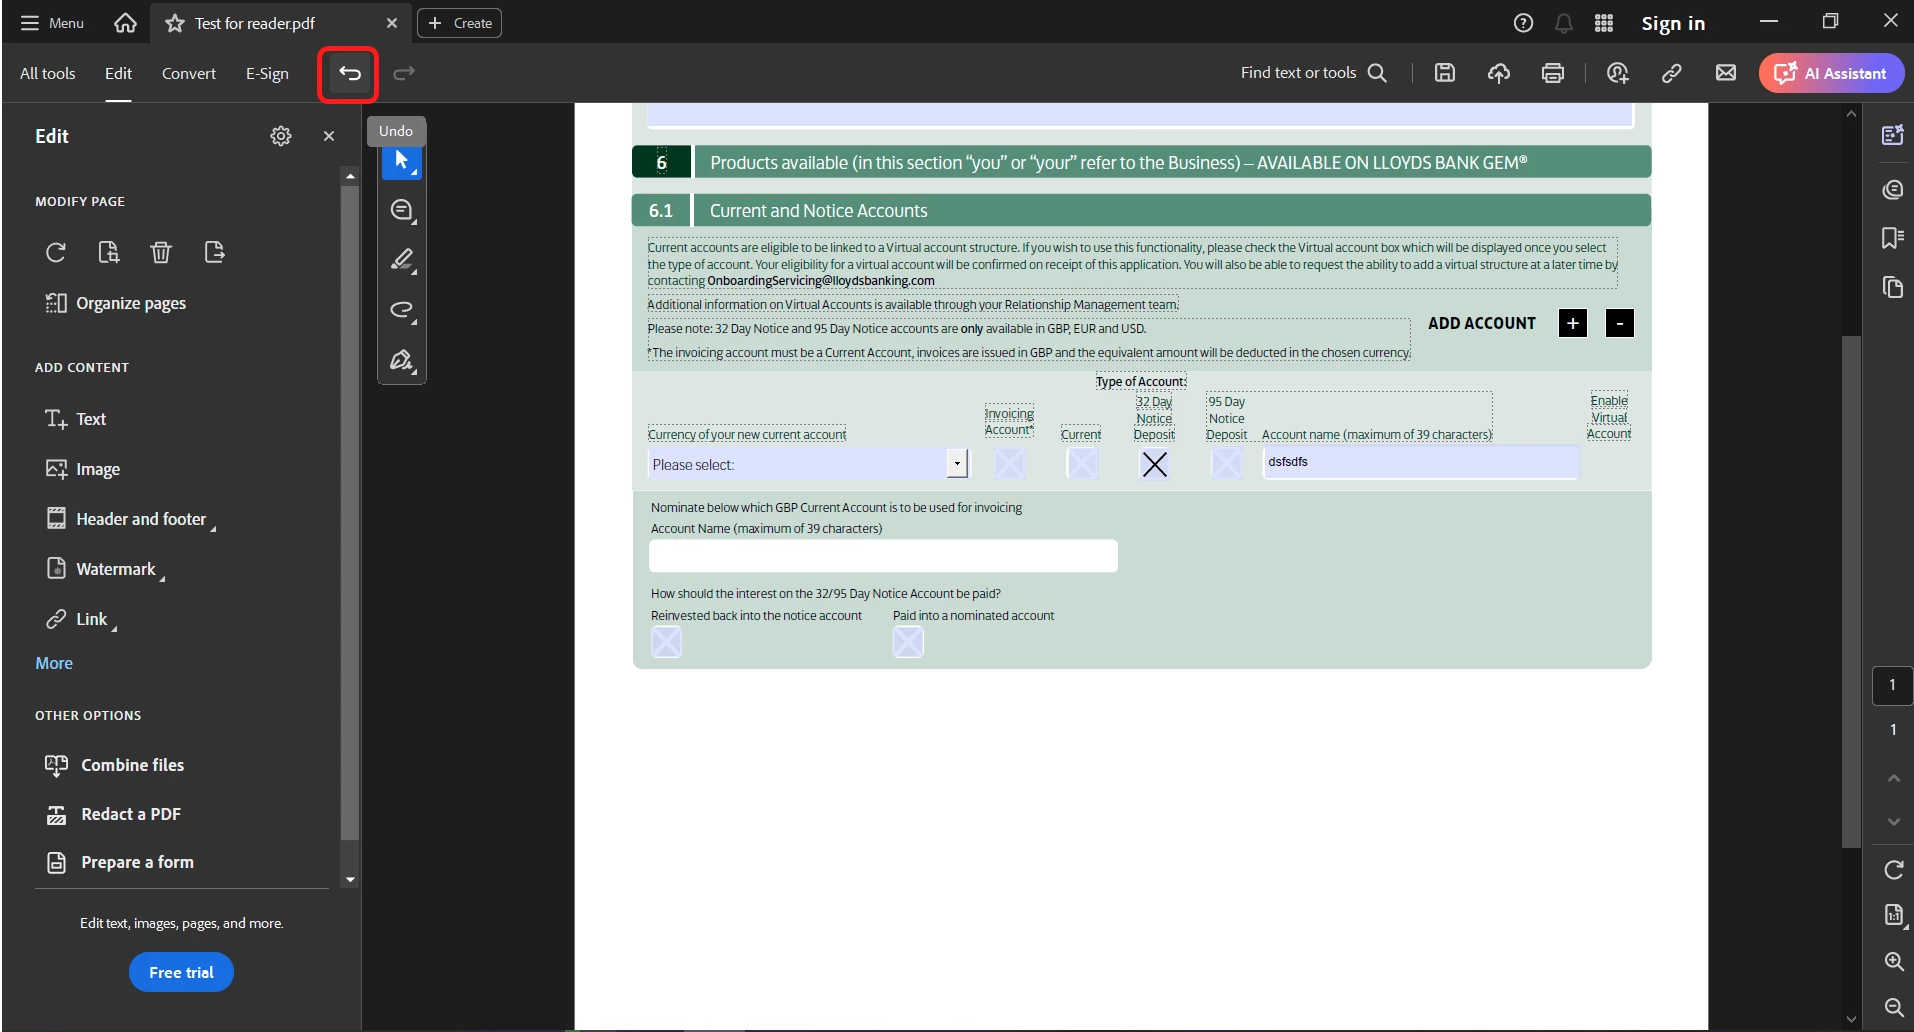1914x1032 pixels.
Task: Click the invoicing Account Name empty field
Action: tap(883, 556)
